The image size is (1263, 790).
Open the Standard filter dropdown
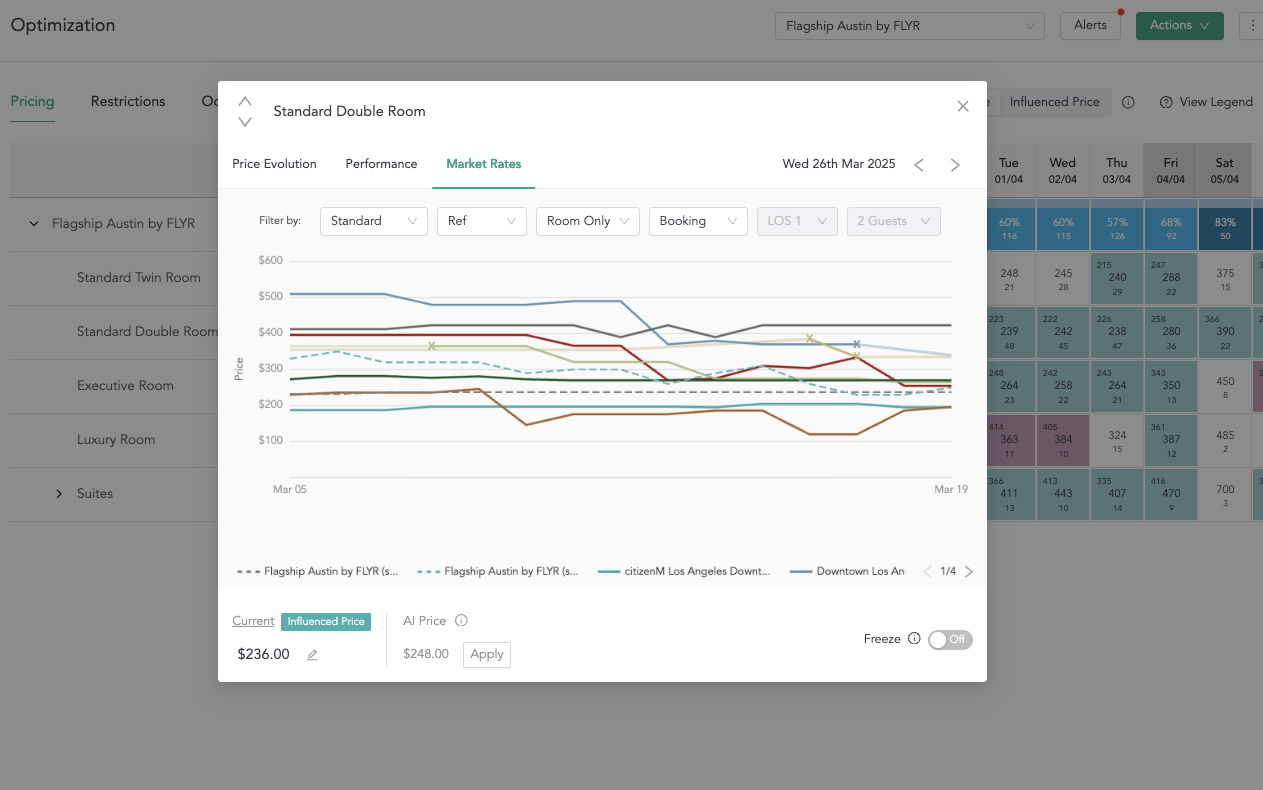click(x=373, y=221)
